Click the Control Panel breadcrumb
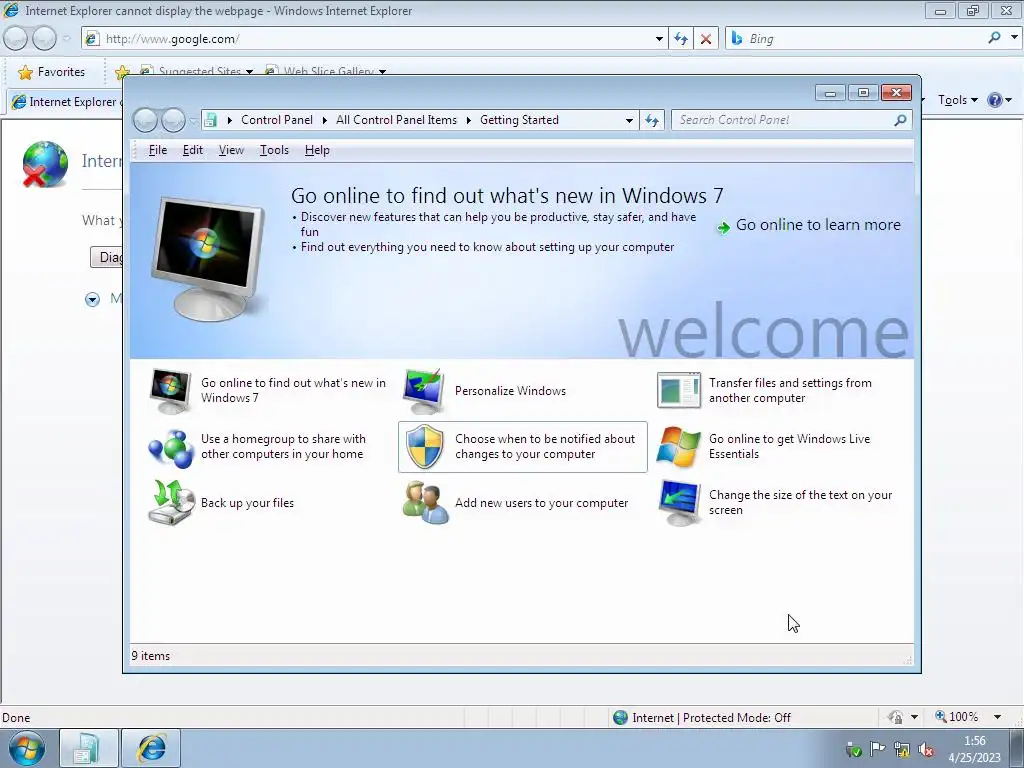 [277, 120]
